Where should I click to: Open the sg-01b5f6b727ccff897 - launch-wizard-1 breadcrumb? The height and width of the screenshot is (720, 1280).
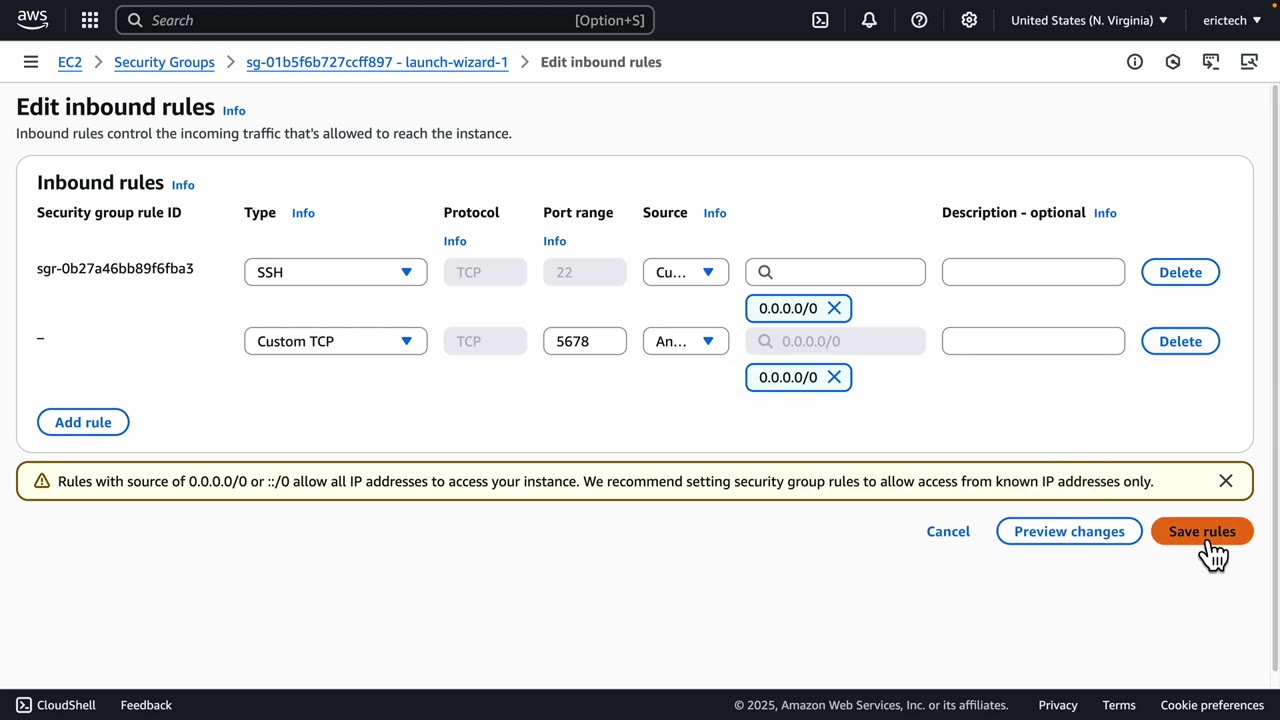[377, 62]
